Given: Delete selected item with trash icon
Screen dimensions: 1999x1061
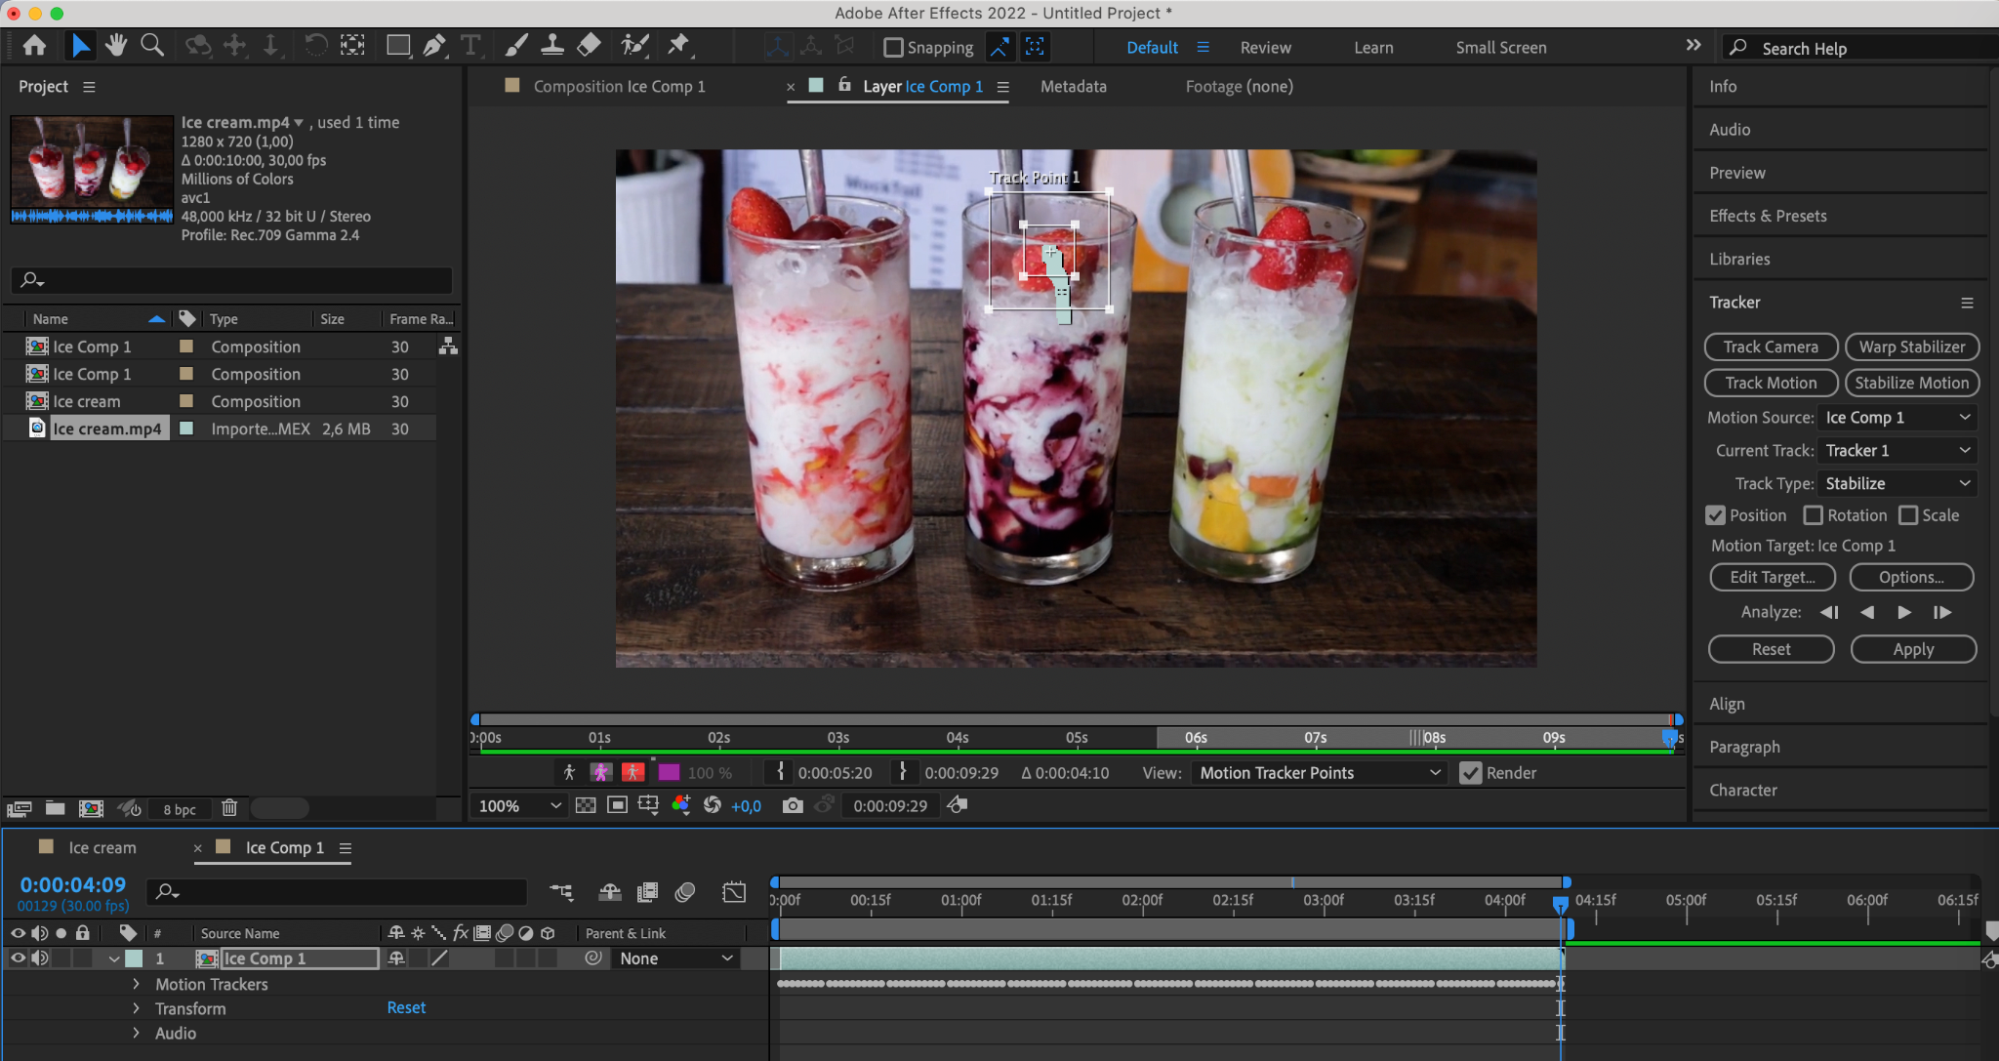Looking at the screenshot, I should [x=229, y=808].
